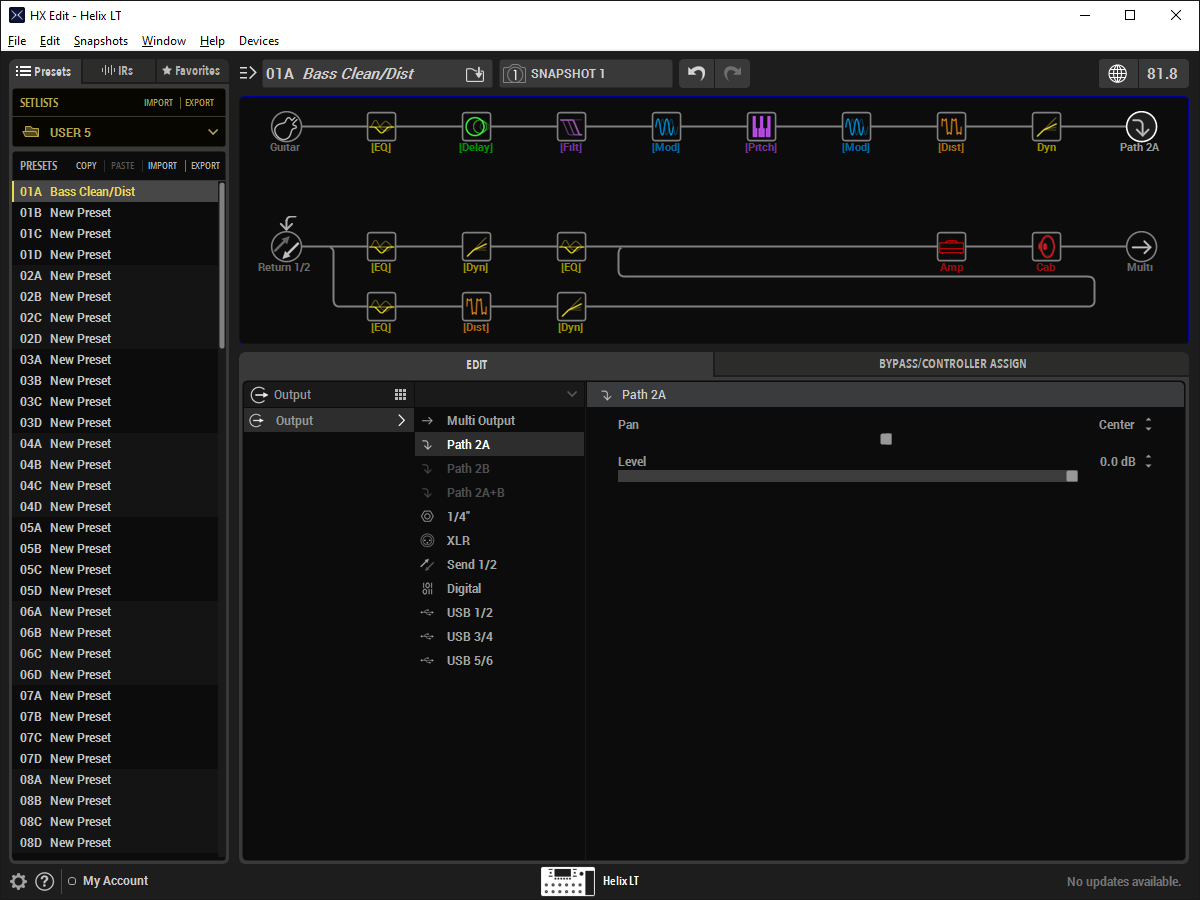Select the Send 1/2 output option
The height and width of the screenshot is (900, 1200).
[499, 565]
